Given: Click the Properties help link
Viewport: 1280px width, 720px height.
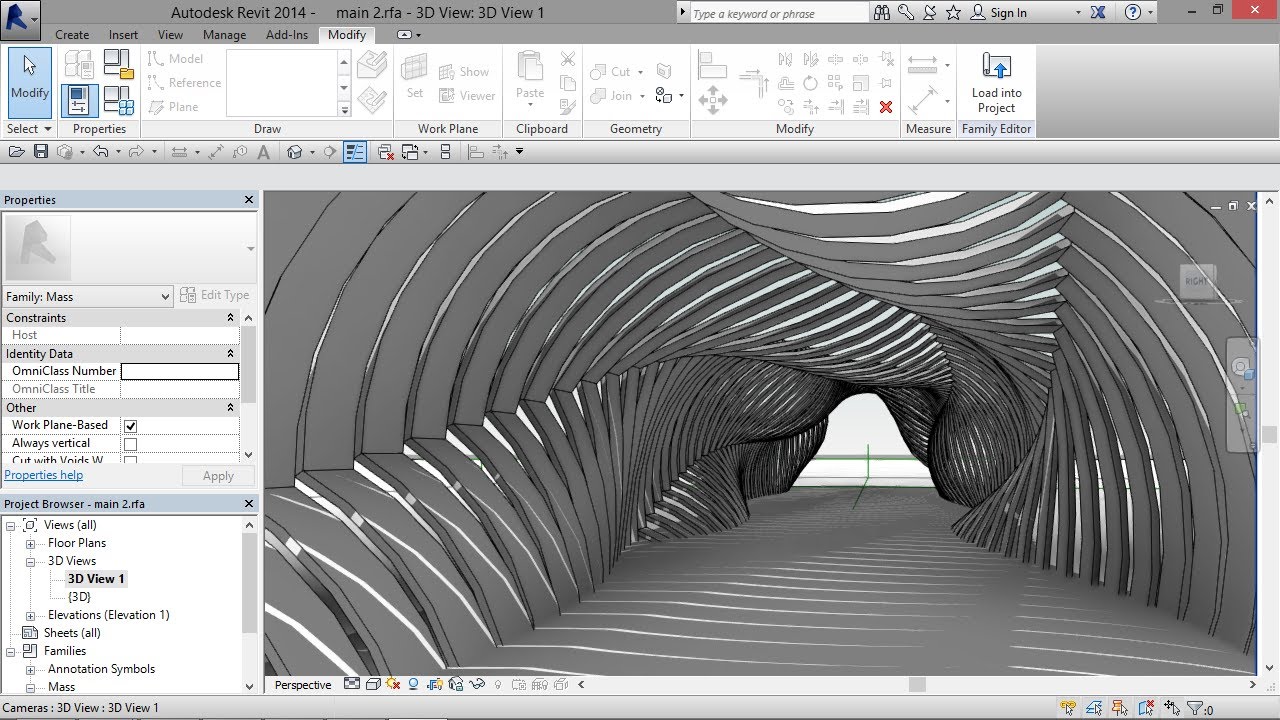Looking at the screenshot, I should point(43,475).
